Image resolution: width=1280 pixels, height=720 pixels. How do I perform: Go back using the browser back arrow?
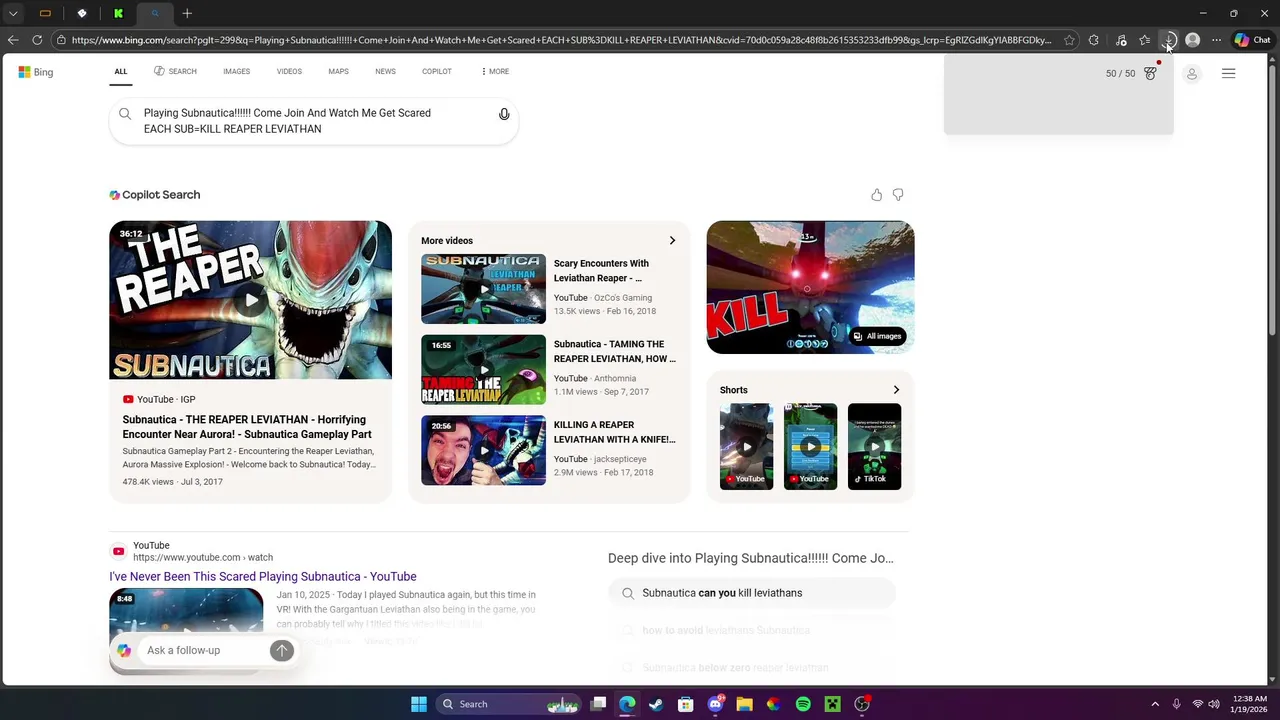[x=13, y=40]
